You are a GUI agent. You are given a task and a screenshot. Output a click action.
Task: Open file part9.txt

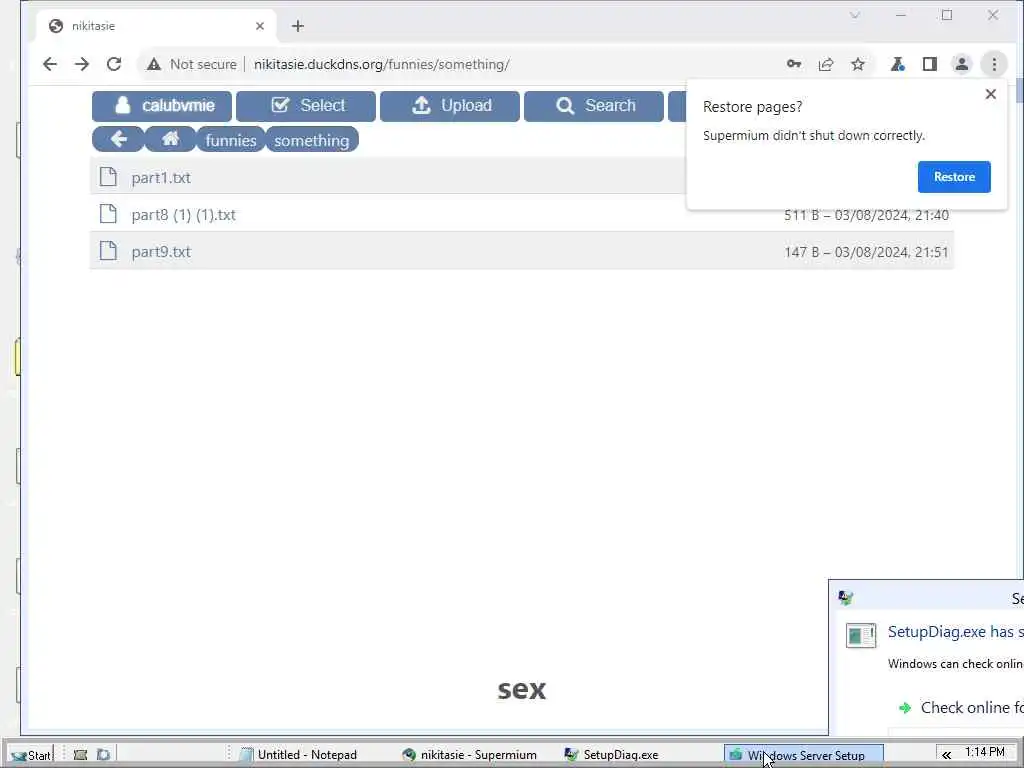pyautogui.click(x=161, y=252)
